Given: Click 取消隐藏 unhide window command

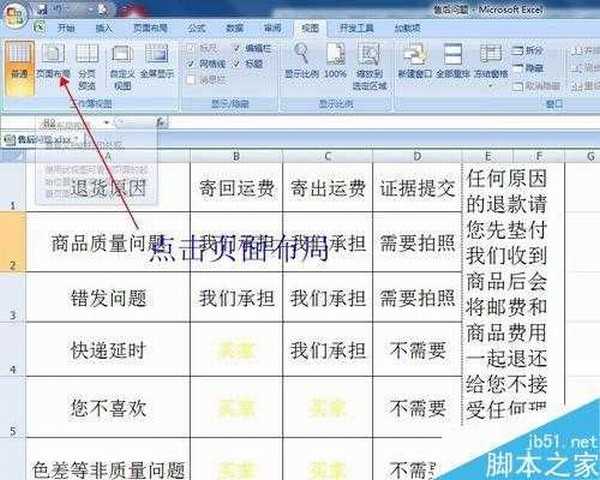Looking at the screenshot, I should coord(536,86).
